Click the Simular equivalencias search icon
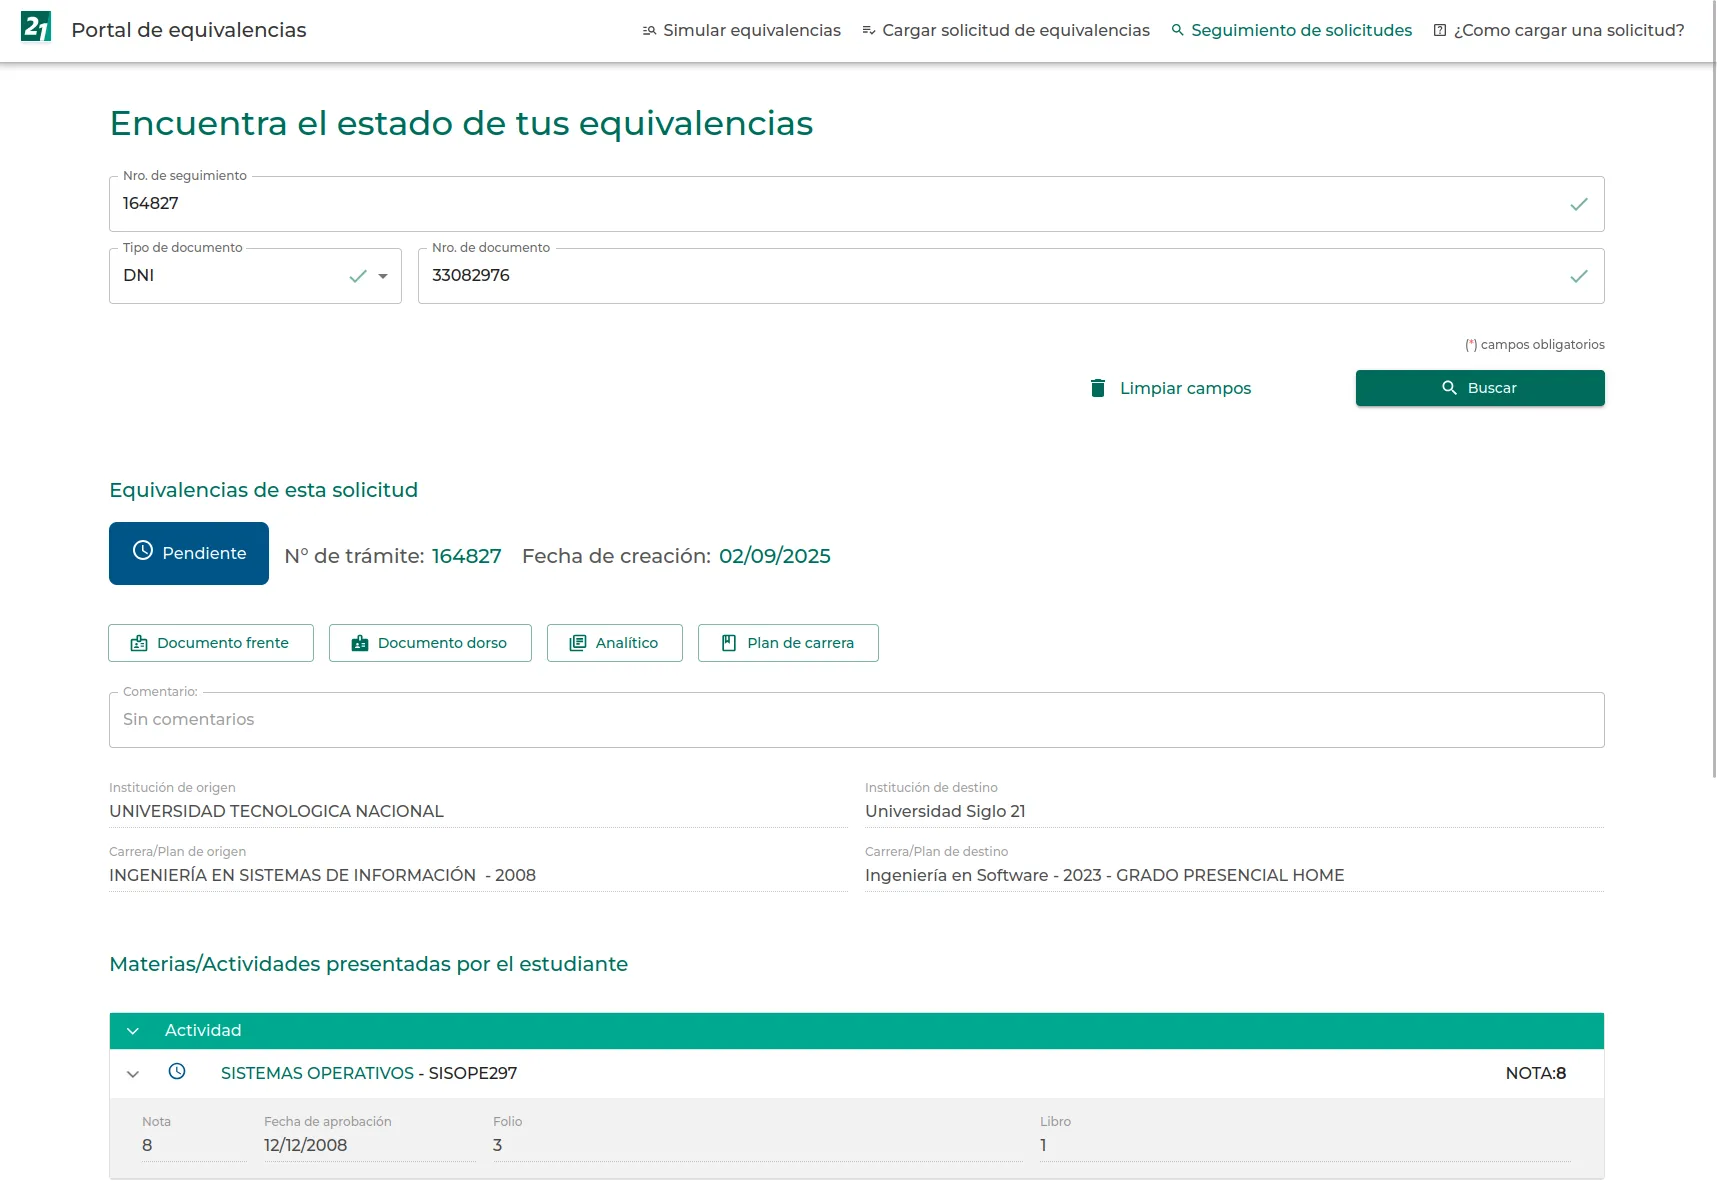The image size is (1717, 1203). click(x=649, y=31)
